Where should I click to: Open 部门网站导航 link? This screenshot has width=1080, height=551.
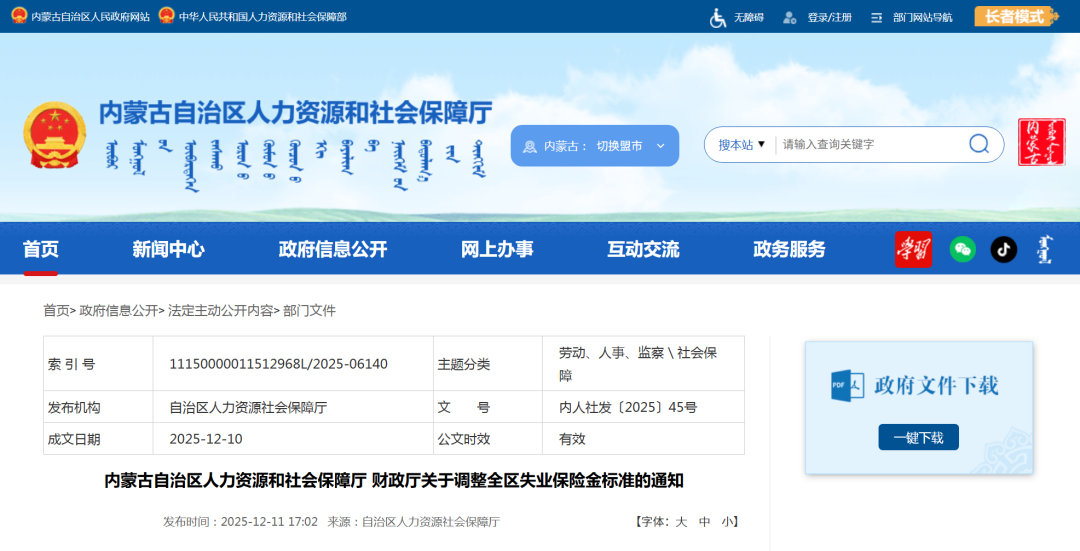(923, 17)
